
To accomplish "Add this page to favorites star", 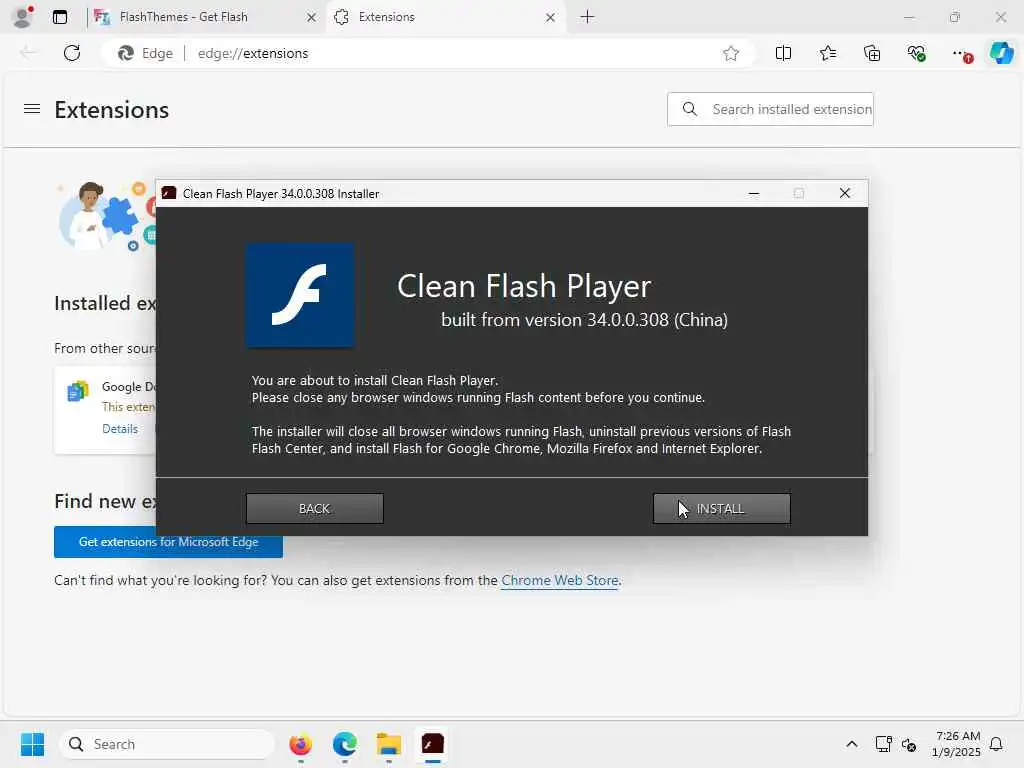I will 731,54.
